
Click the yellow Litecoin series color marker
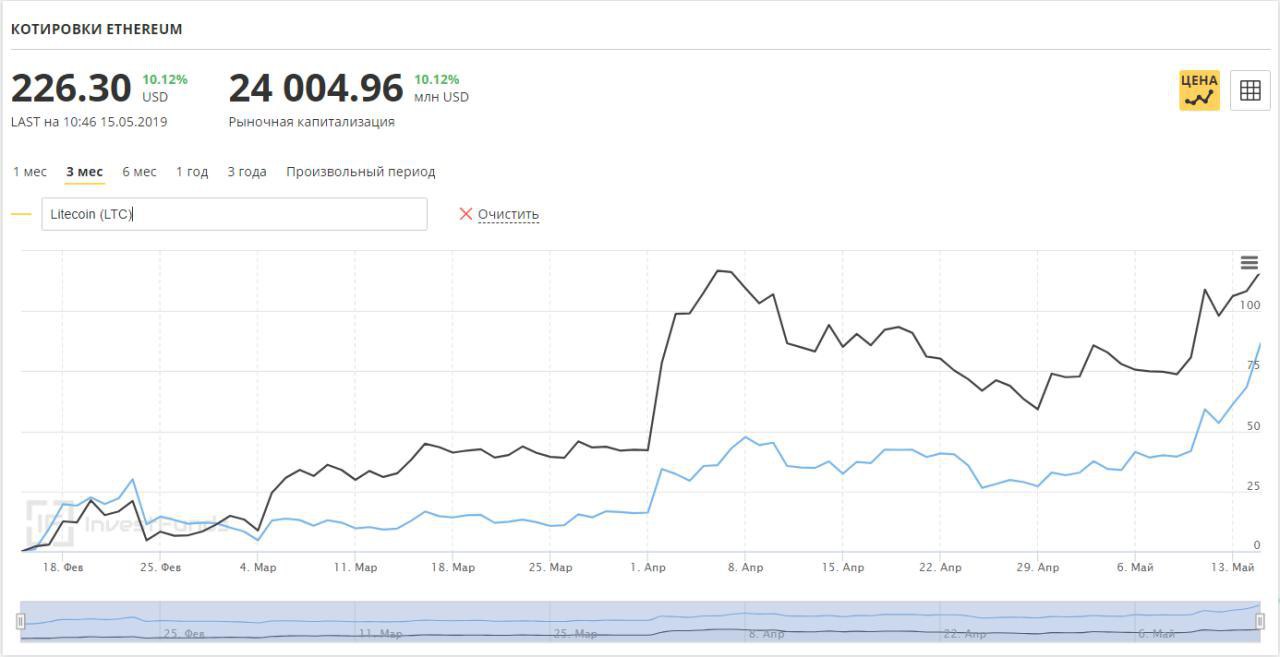(21, 214)
